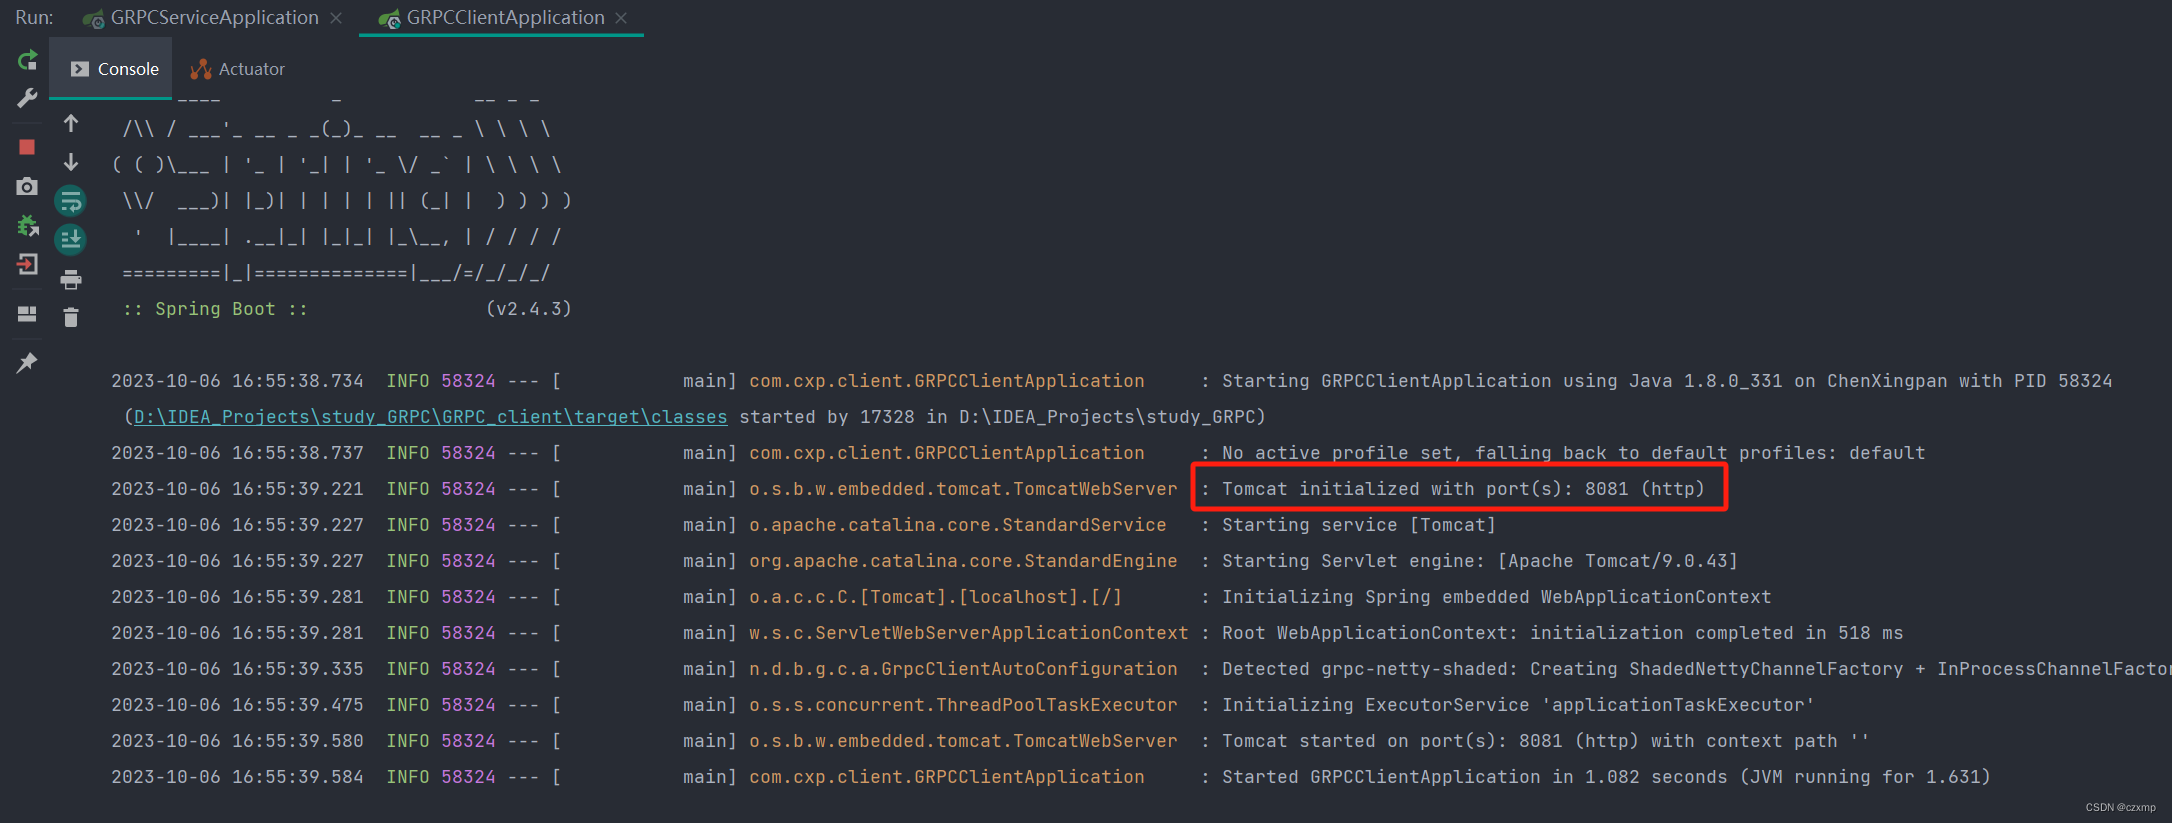2172x823 pixels.
Task: Click 'o.apache.catalina.core.StandardService' logger name
Action: coord(958,525)
